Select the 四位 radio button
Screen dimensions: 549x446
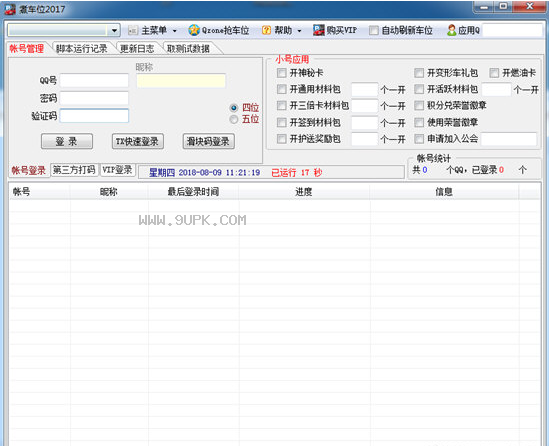click(x=234, y=108)
